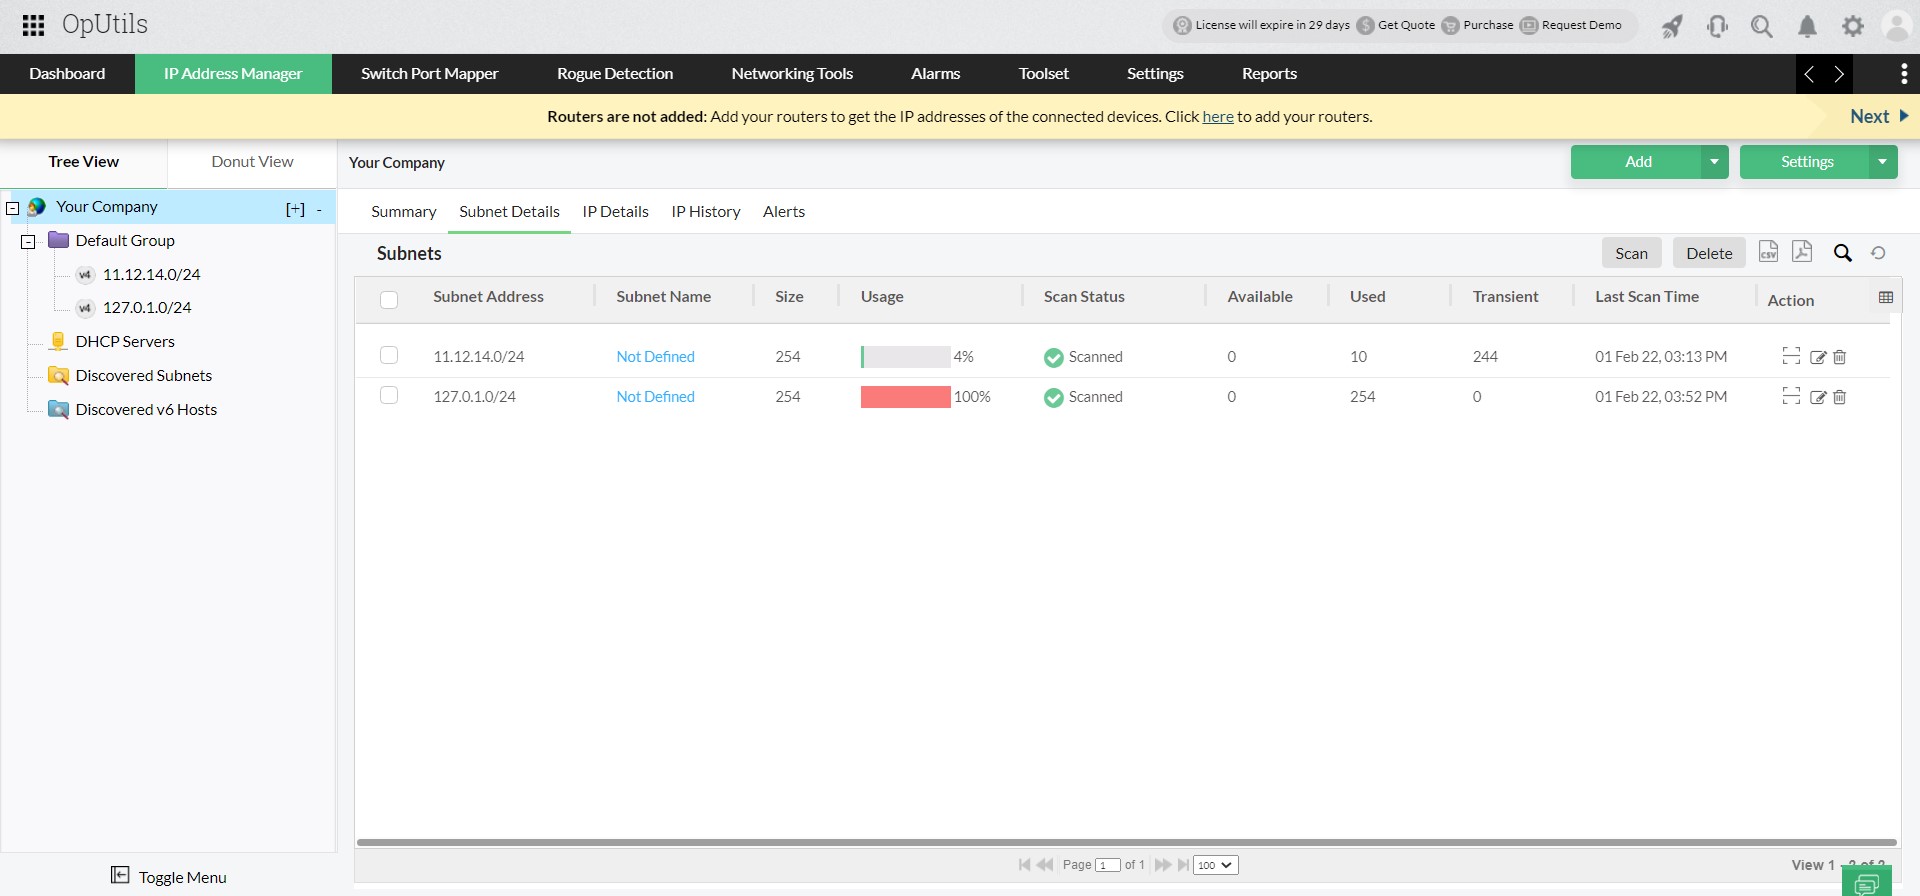This screenshot has width=1920, height=896.
Task: Click the green Add button
Action: click(x=1637, y=162)
